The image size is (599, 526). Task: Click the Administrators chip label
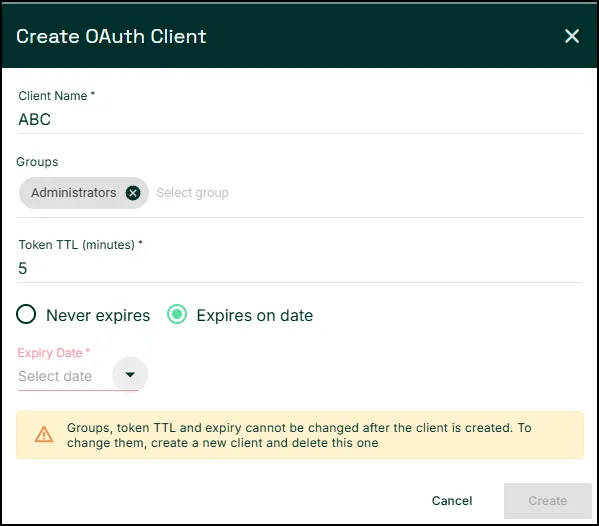74,193
